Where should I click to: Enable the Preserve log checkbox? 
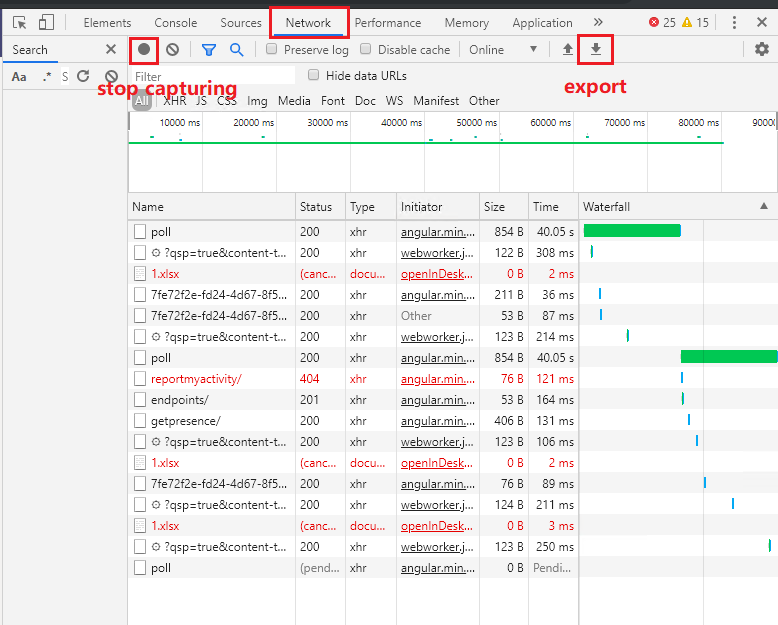[272, 49]
